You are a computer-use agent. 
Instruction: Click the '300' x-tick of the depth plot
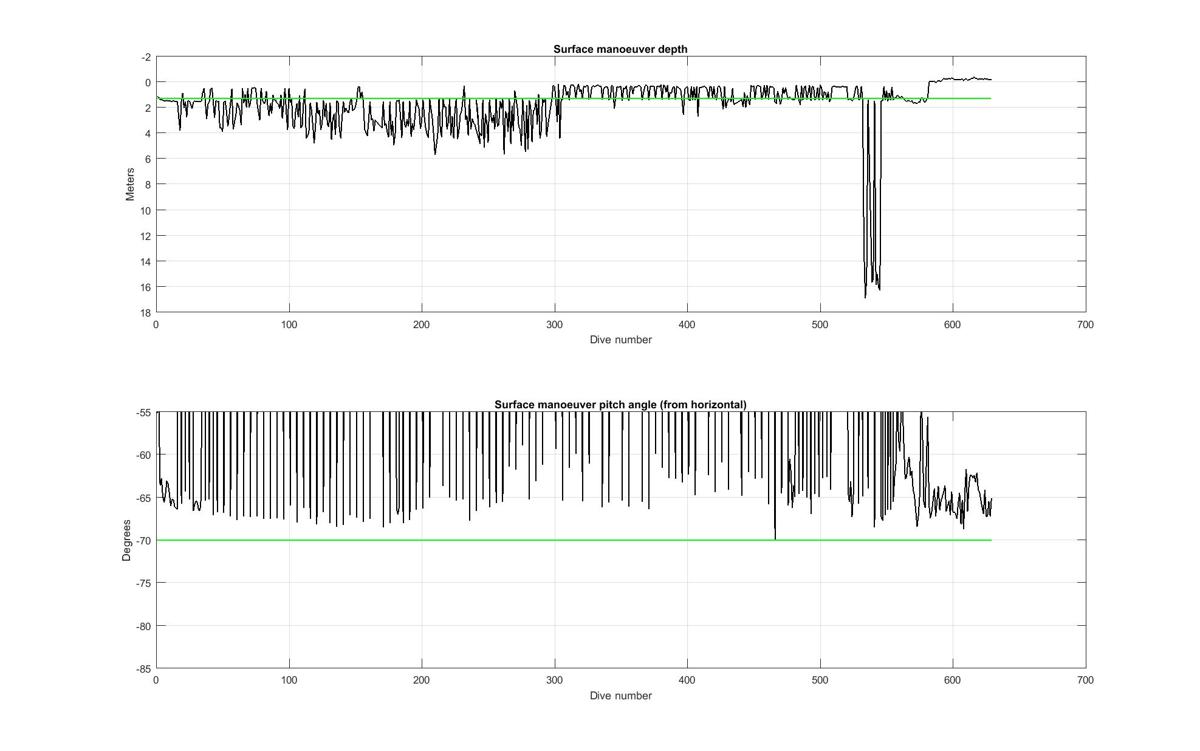coord(555,325)
